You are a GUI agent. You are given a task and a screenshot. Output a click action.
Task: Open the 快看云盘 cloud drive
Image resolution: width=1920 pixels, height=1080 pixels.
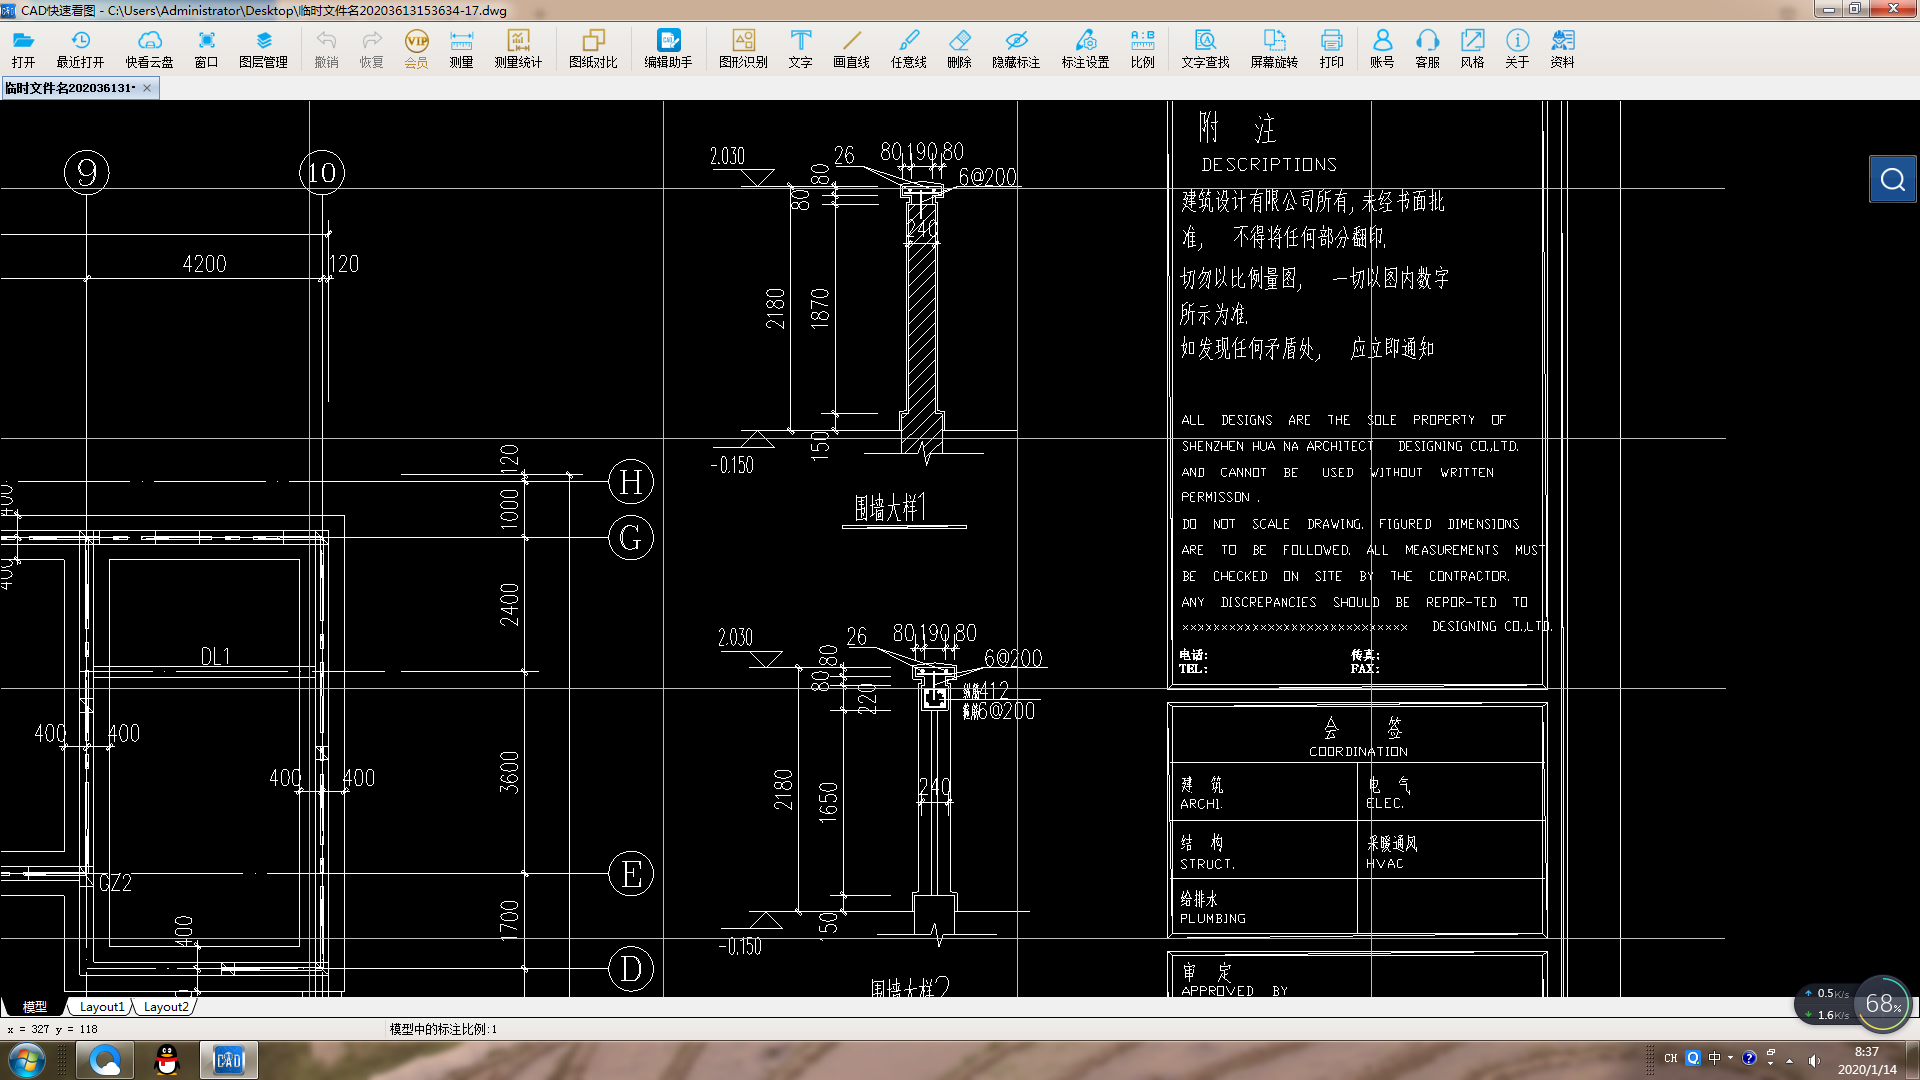149,48
